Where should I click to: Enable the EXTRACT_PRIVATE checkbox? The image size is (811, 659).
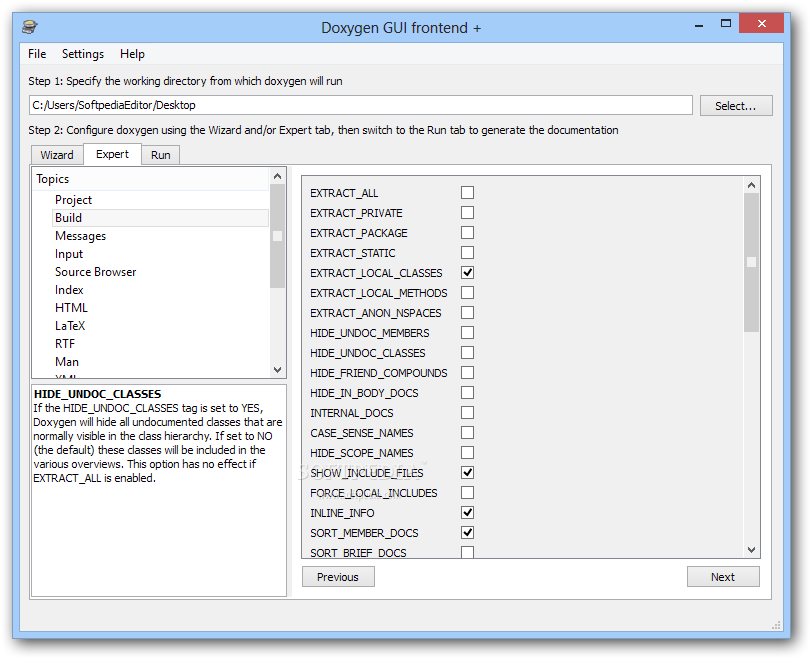pyautogui.click(x=467, y=213)
